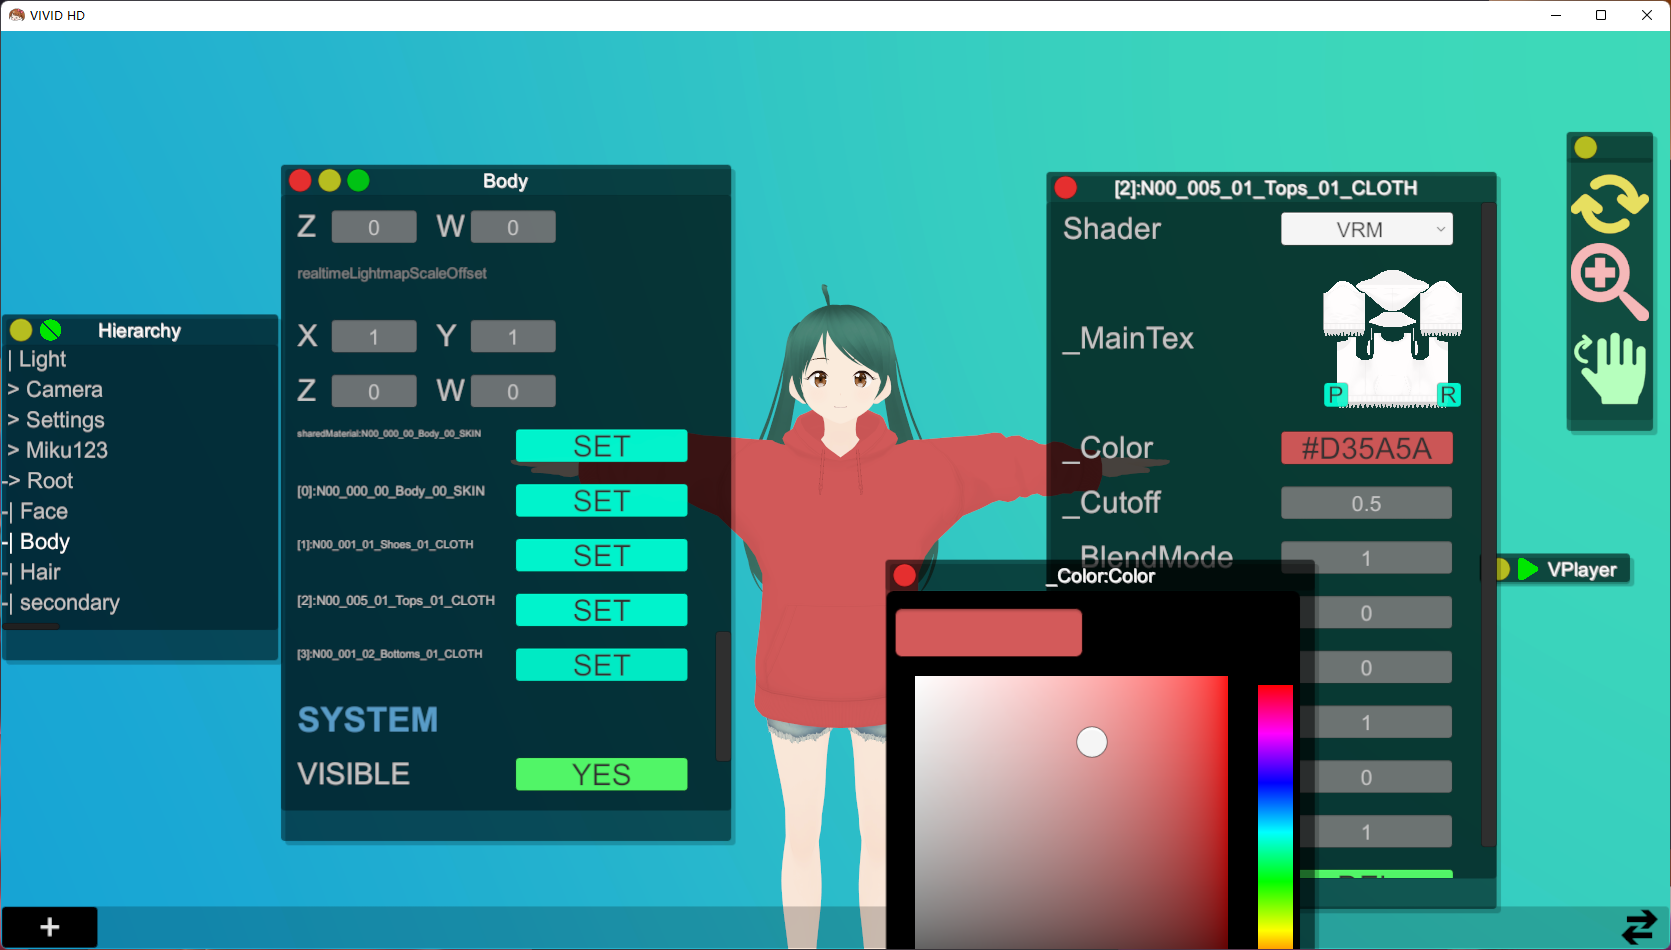The width and height of the screenshot is (1671, 950).
Task: Click W field below realtimeLightmapScaleOffset
Action: (x=513, y=391)
